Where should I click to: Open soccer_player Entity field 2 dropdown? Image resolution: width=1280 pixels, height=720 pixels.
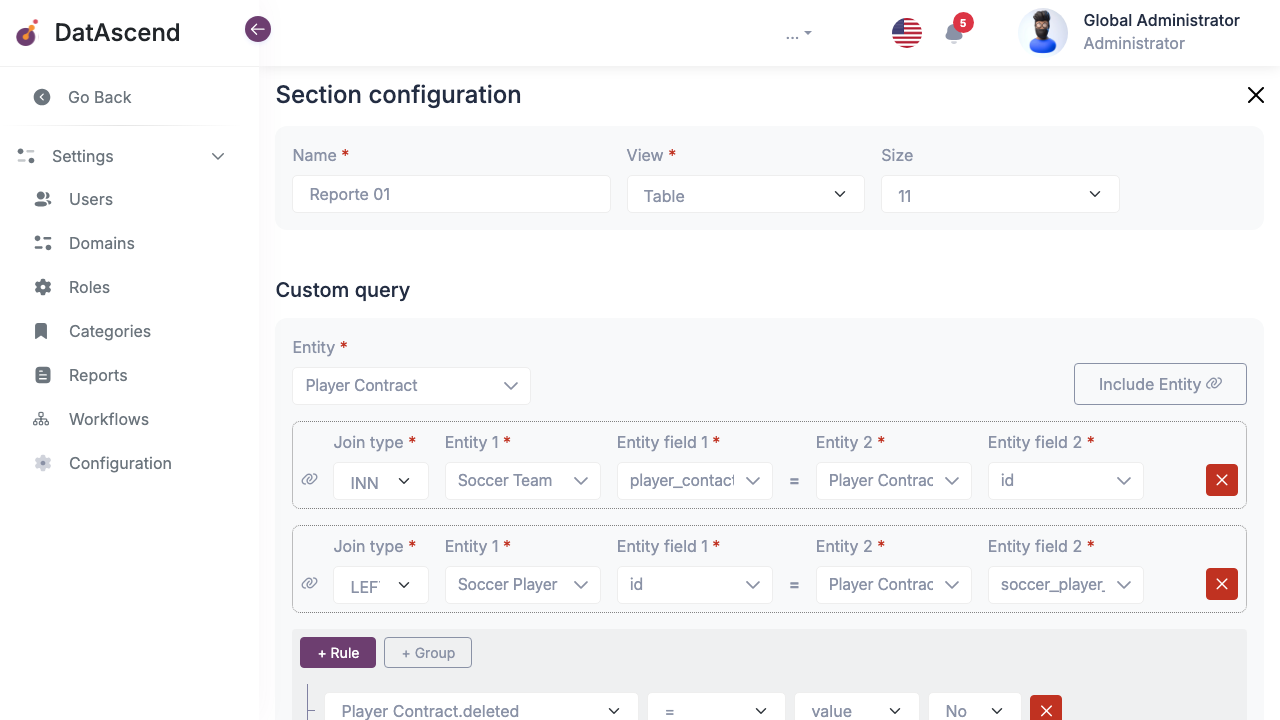click(x=1066, y=585)
